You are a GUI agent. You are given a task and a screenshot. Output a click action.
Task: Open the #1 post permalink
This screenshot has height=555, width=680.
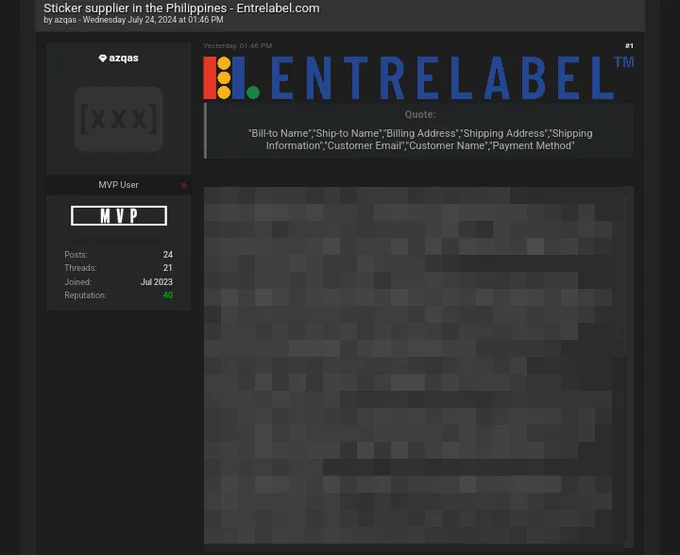click(629, 46)
